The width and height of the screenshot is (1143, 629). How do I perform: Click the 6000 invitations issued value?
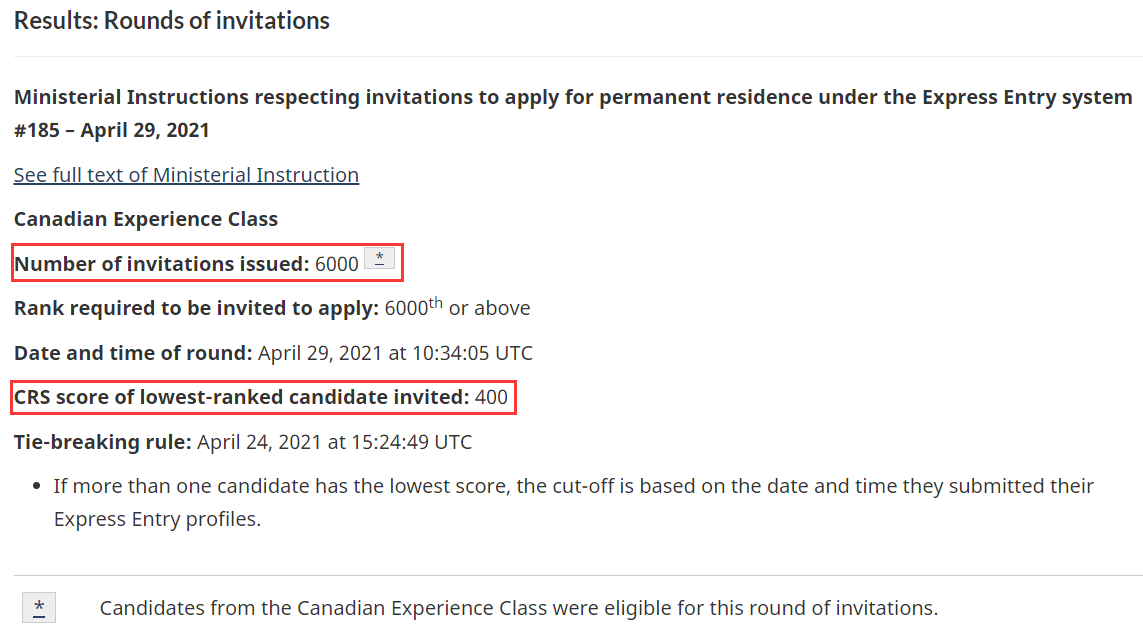click(336, 264)
